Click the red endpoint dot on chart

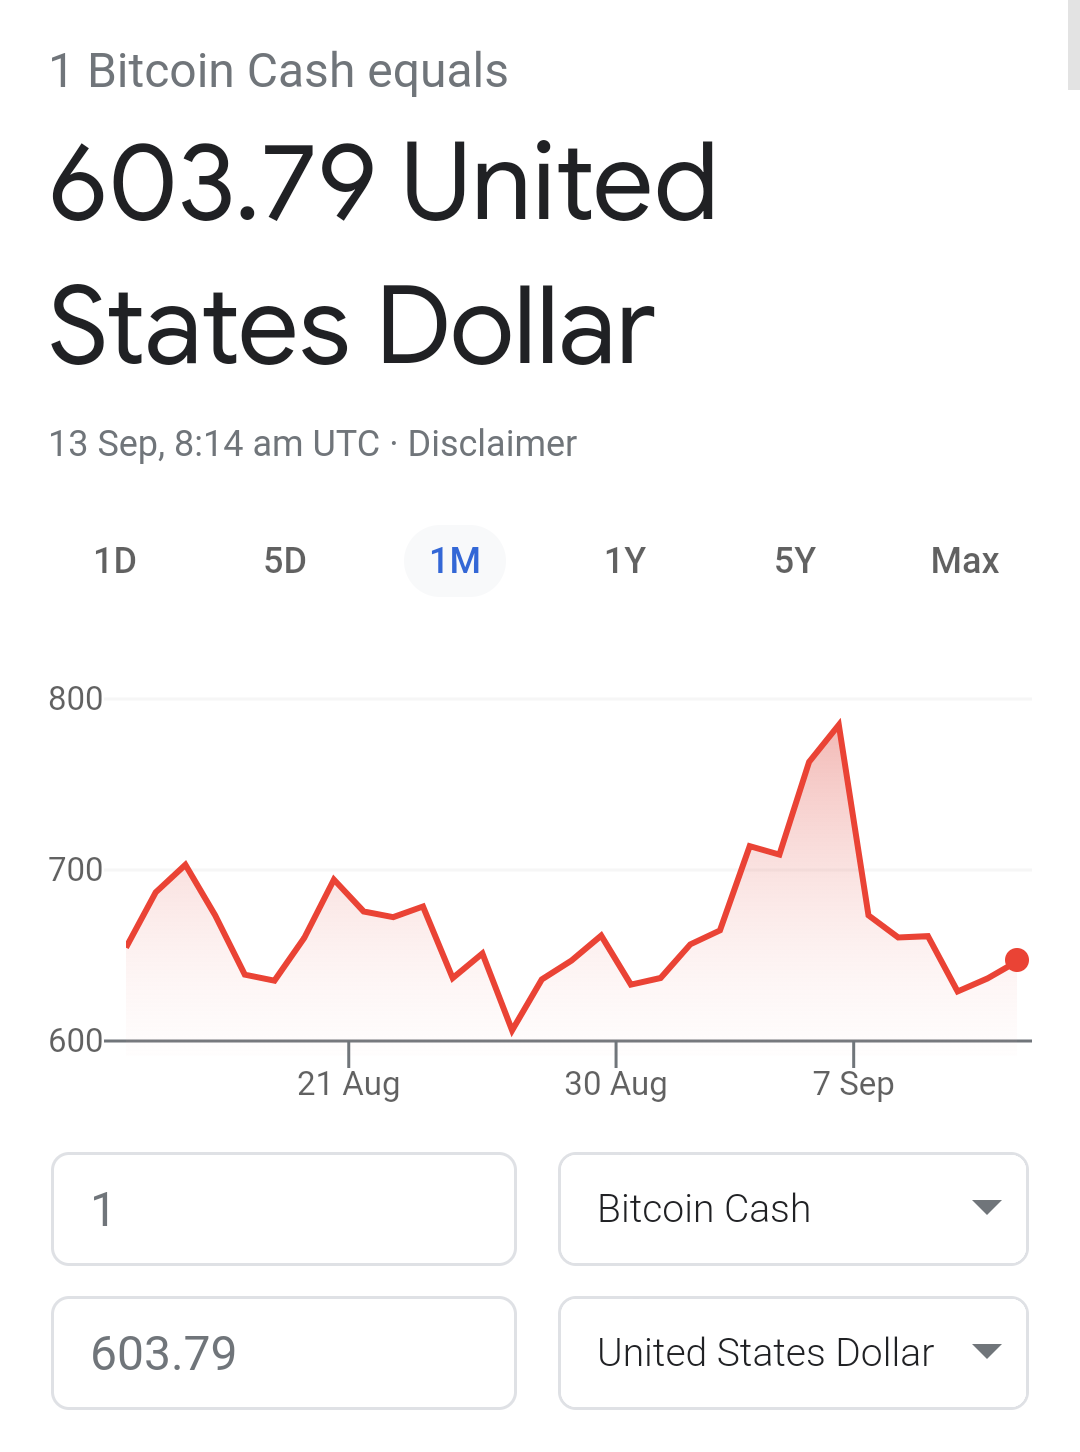pos(1017,960)
